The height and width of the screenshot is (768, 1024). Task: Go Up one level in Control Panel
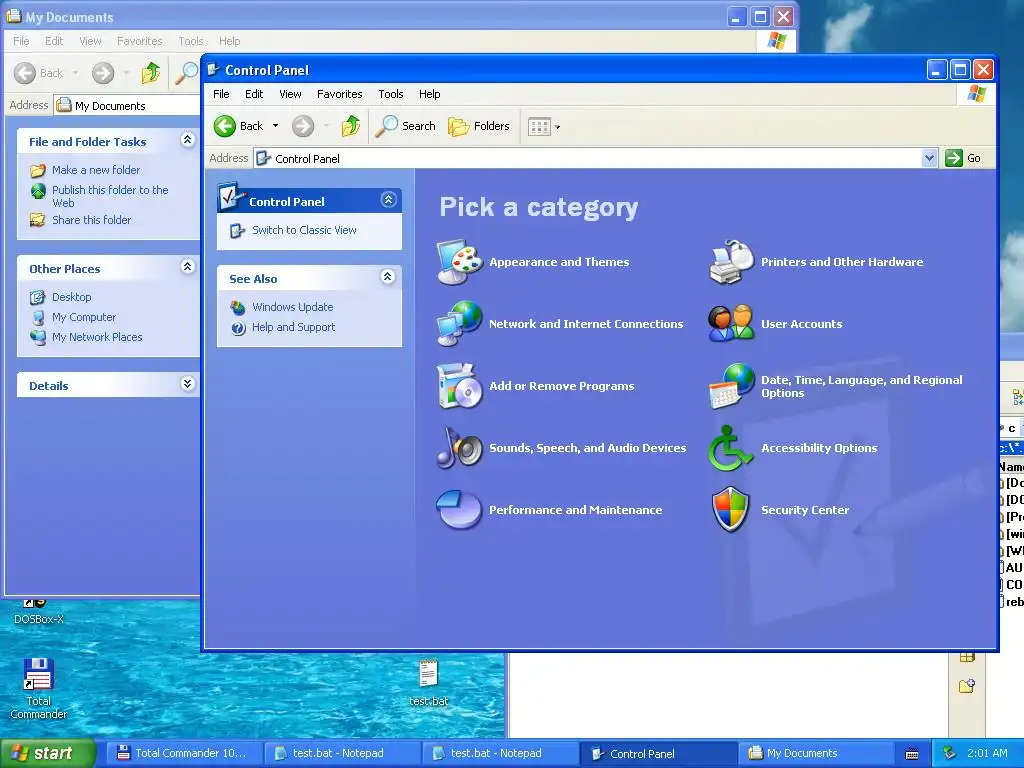pos(351,126)
